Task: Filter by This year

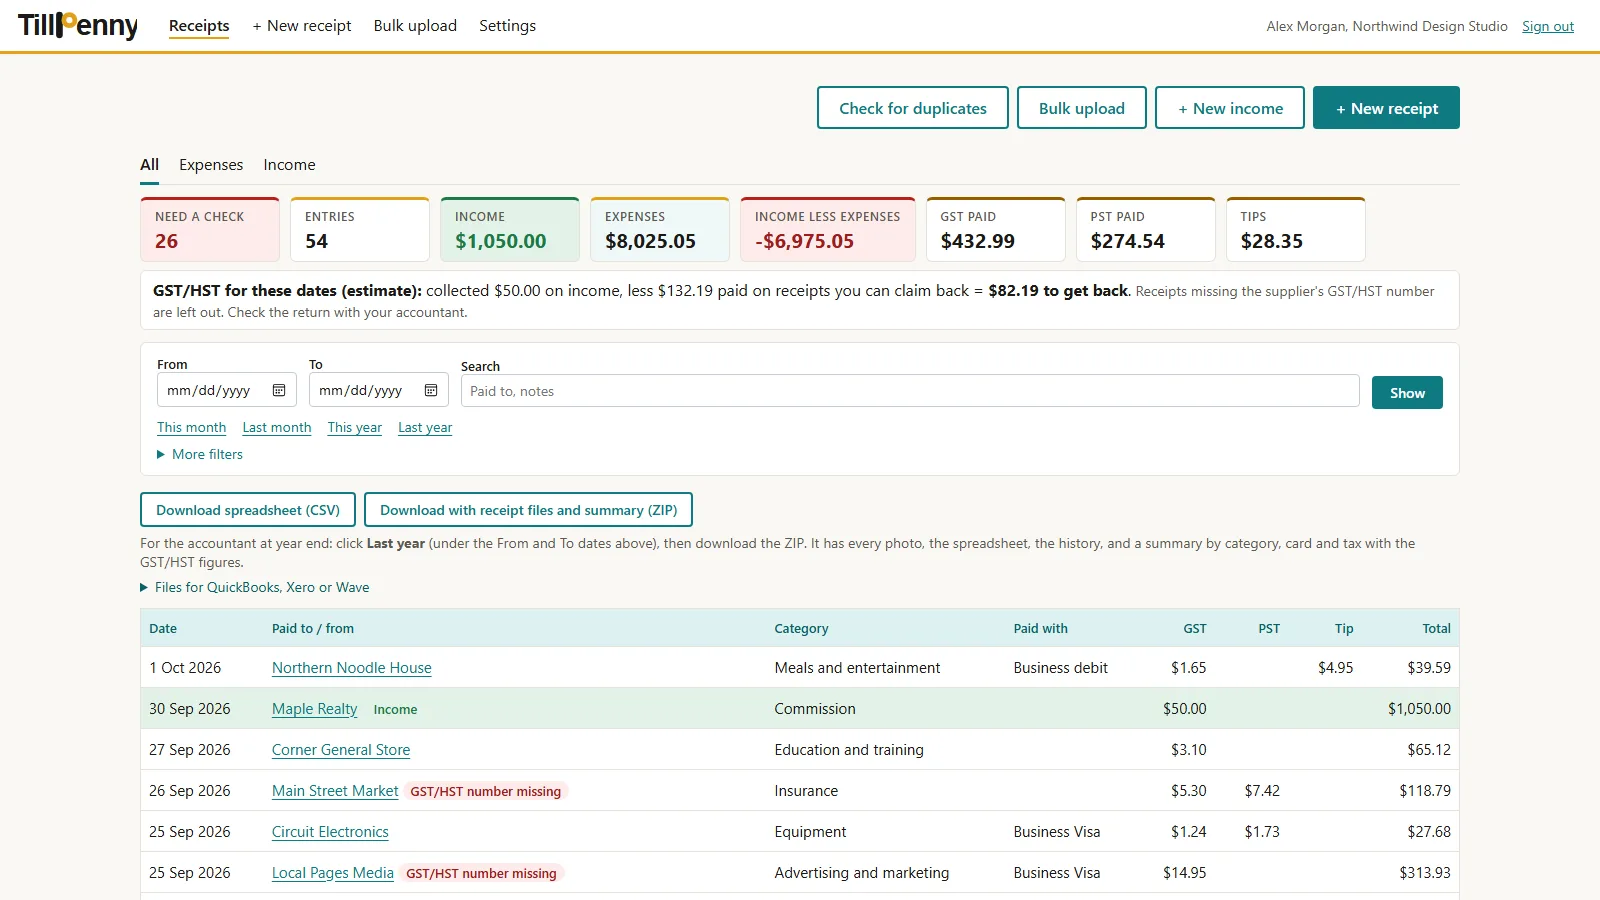Action: (x=355, y=427)
